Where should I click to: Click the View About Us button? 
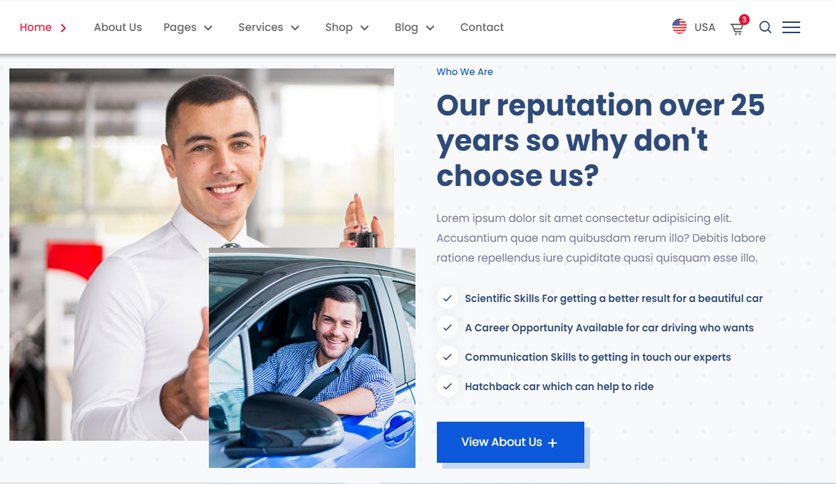tap(510, 442)
